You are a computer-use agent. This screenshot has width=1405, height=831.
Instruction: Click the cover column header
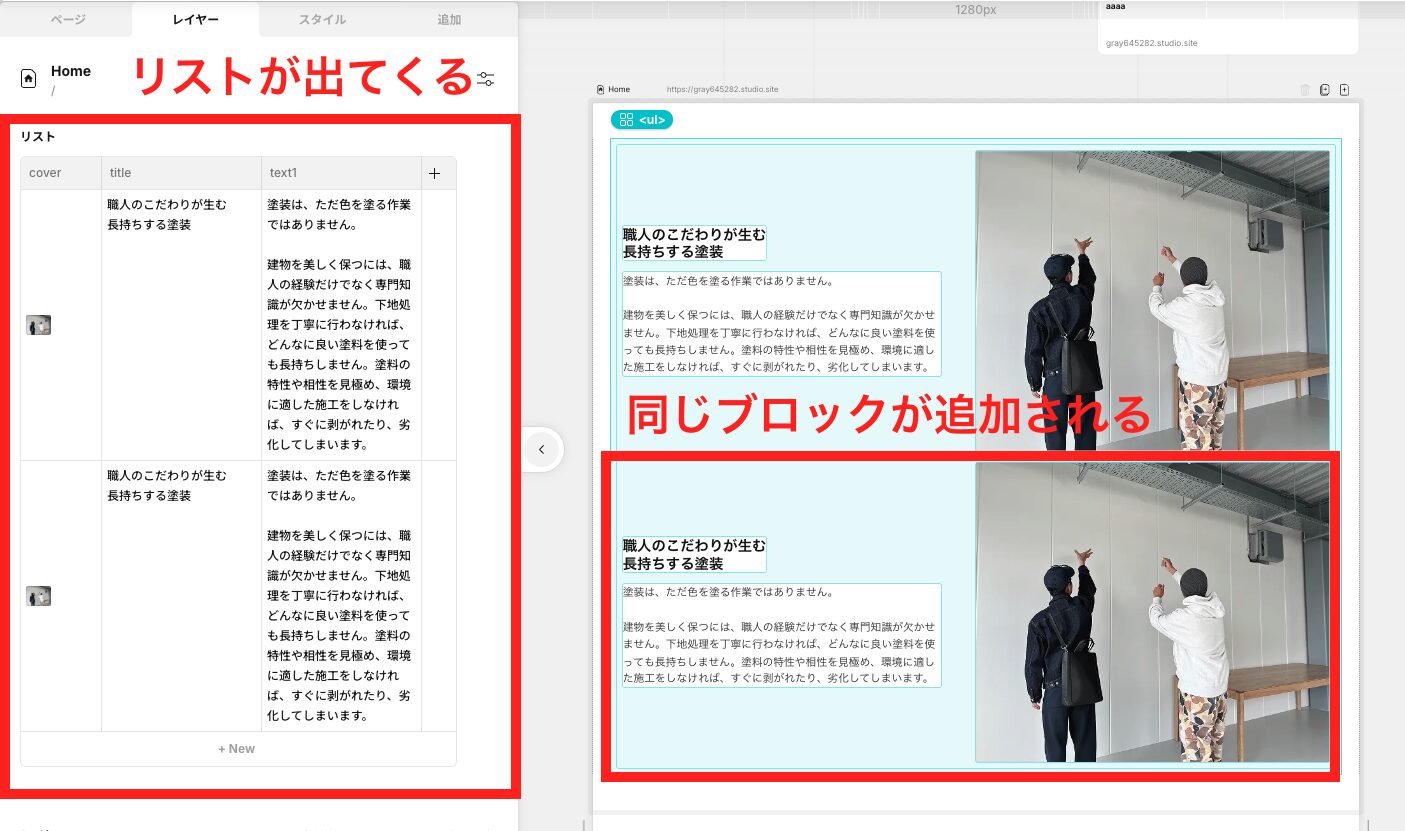click(x=45, y=172)
